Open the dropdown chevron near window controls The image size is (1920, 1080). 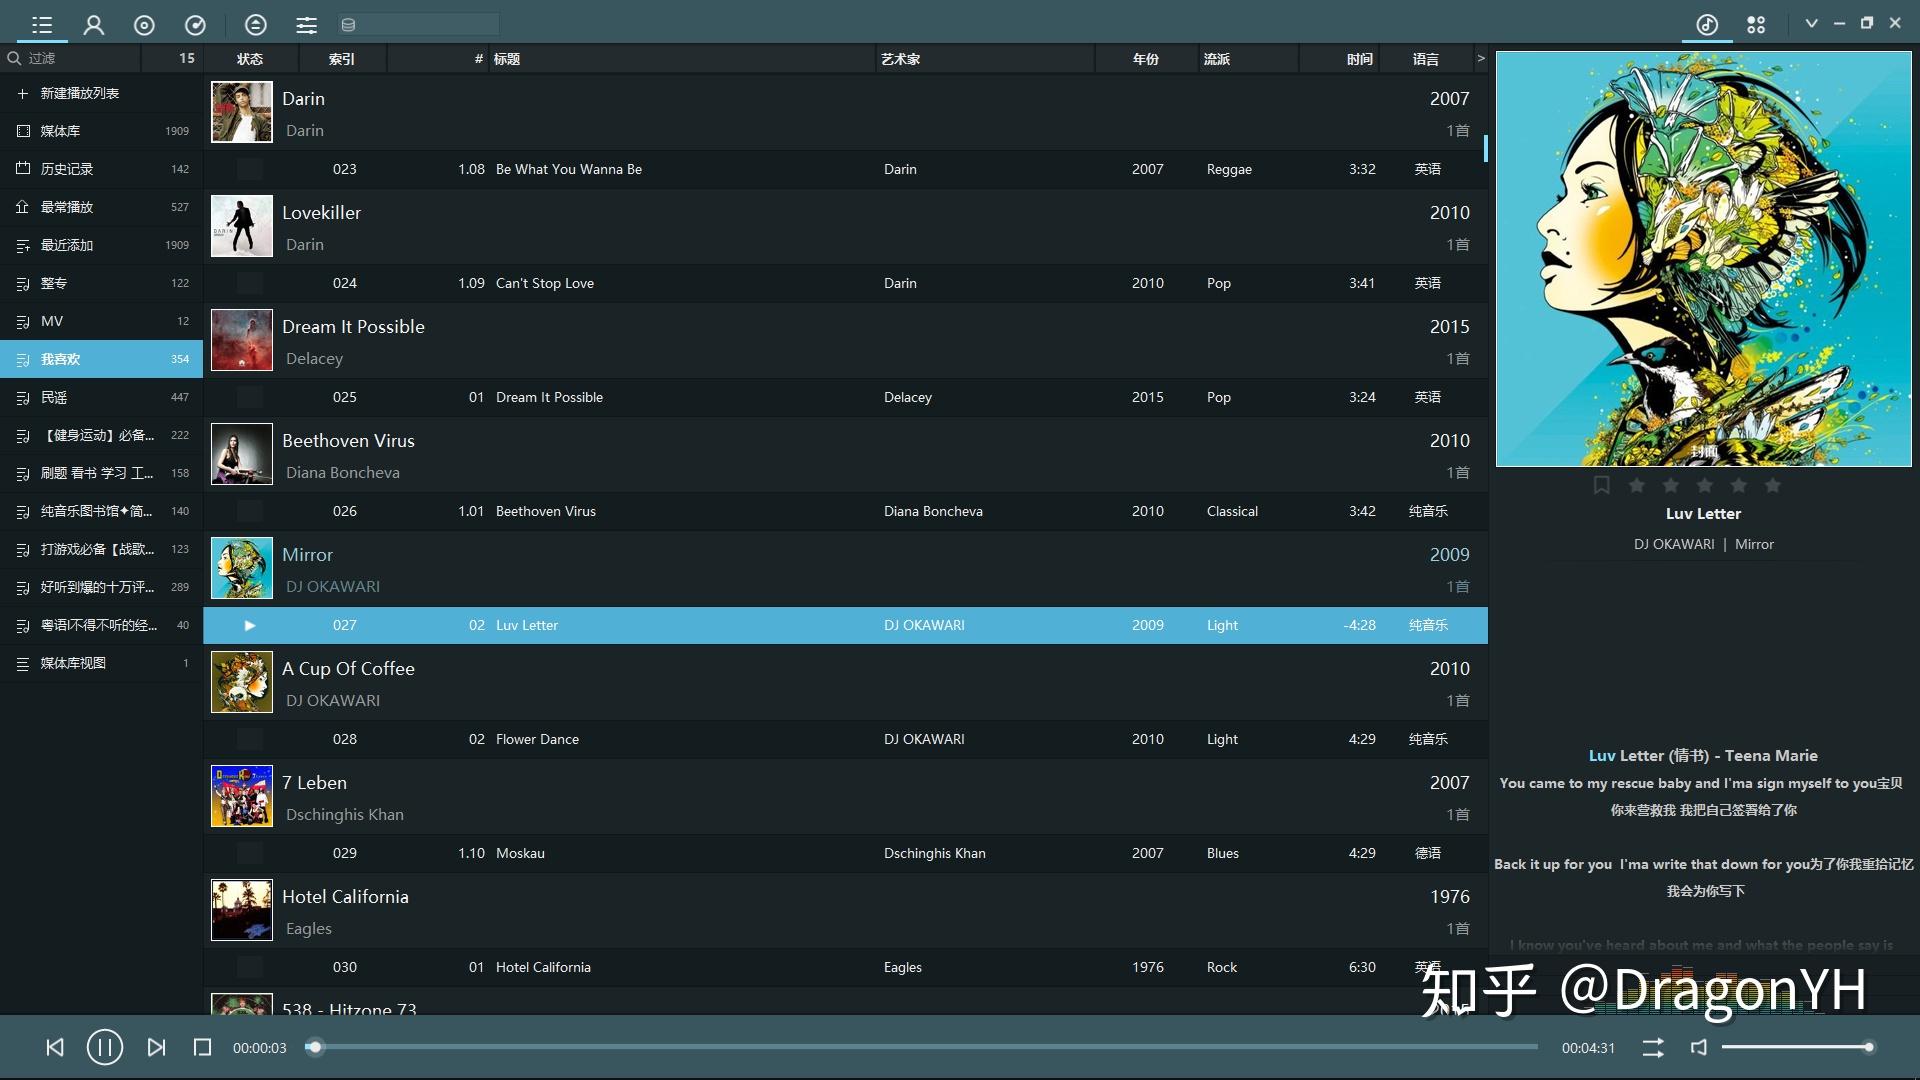1812,22
